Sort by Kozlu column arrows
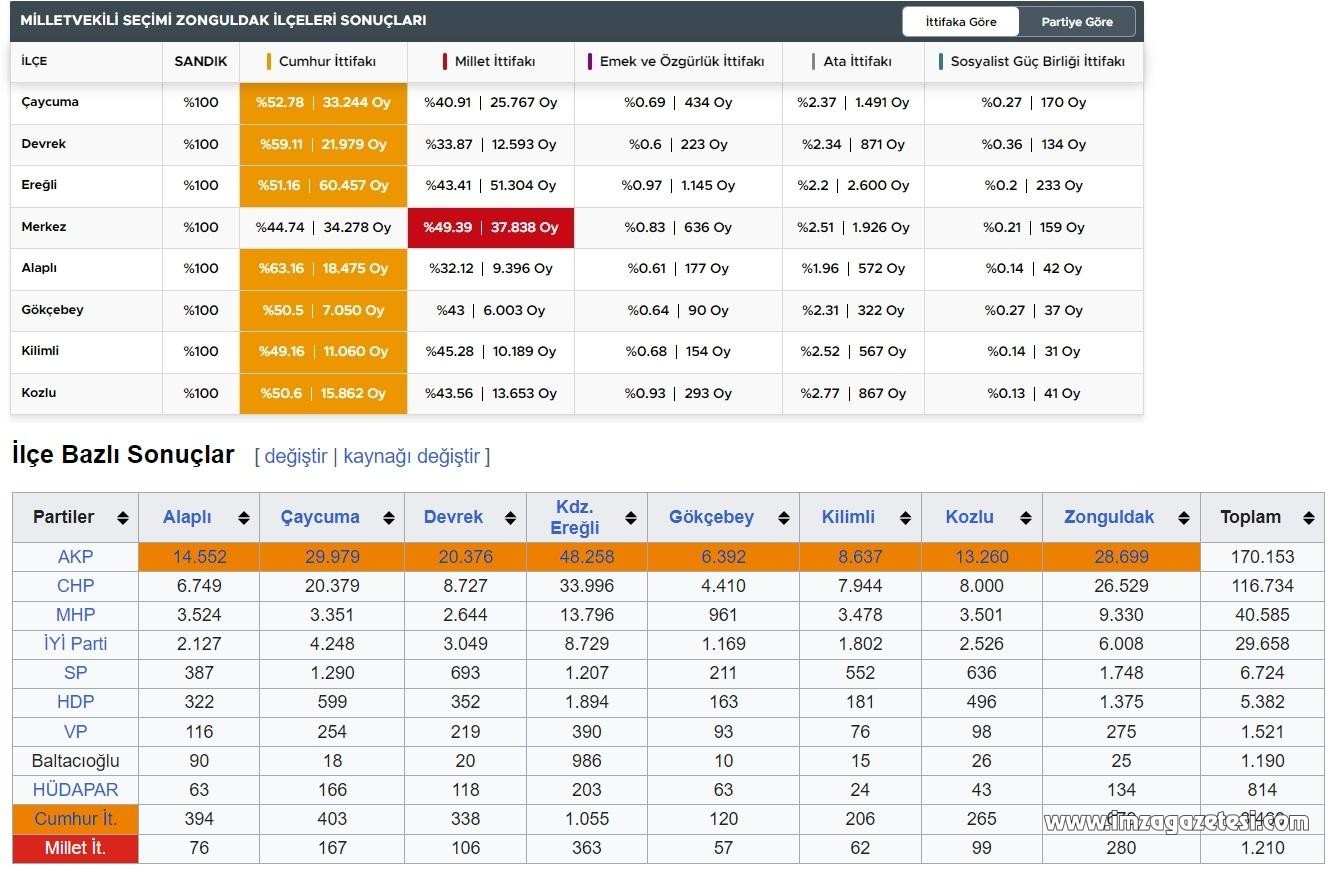This screenshot has height=870, width=1329. click(x=1026, y=518)
